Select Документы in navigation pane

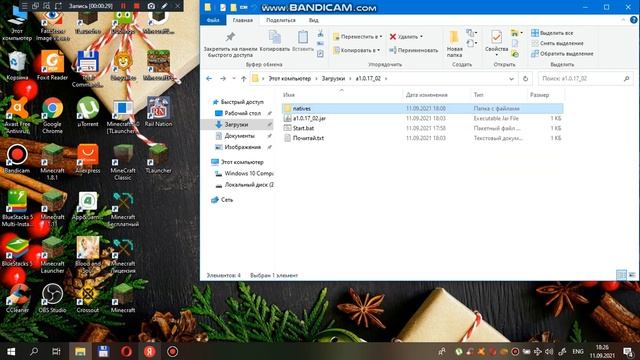(240, 136)
